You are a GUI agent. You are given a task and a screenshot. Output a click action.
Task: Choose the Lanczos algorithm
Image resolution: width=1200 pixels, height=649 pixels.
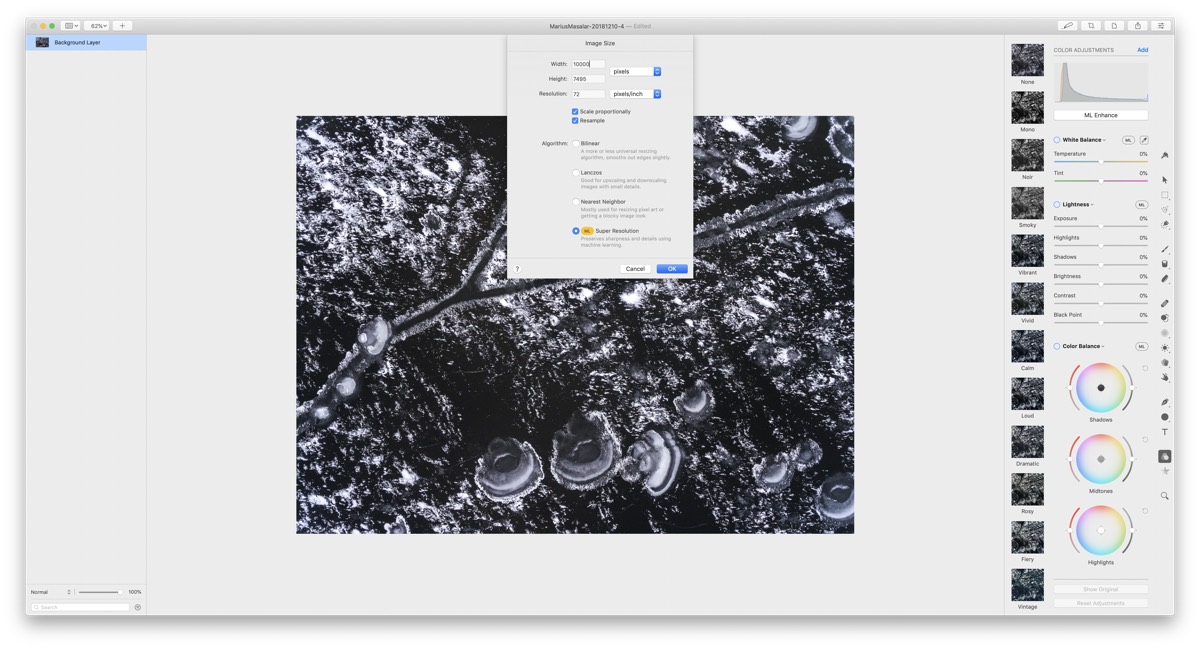click(x=576, y=173)
